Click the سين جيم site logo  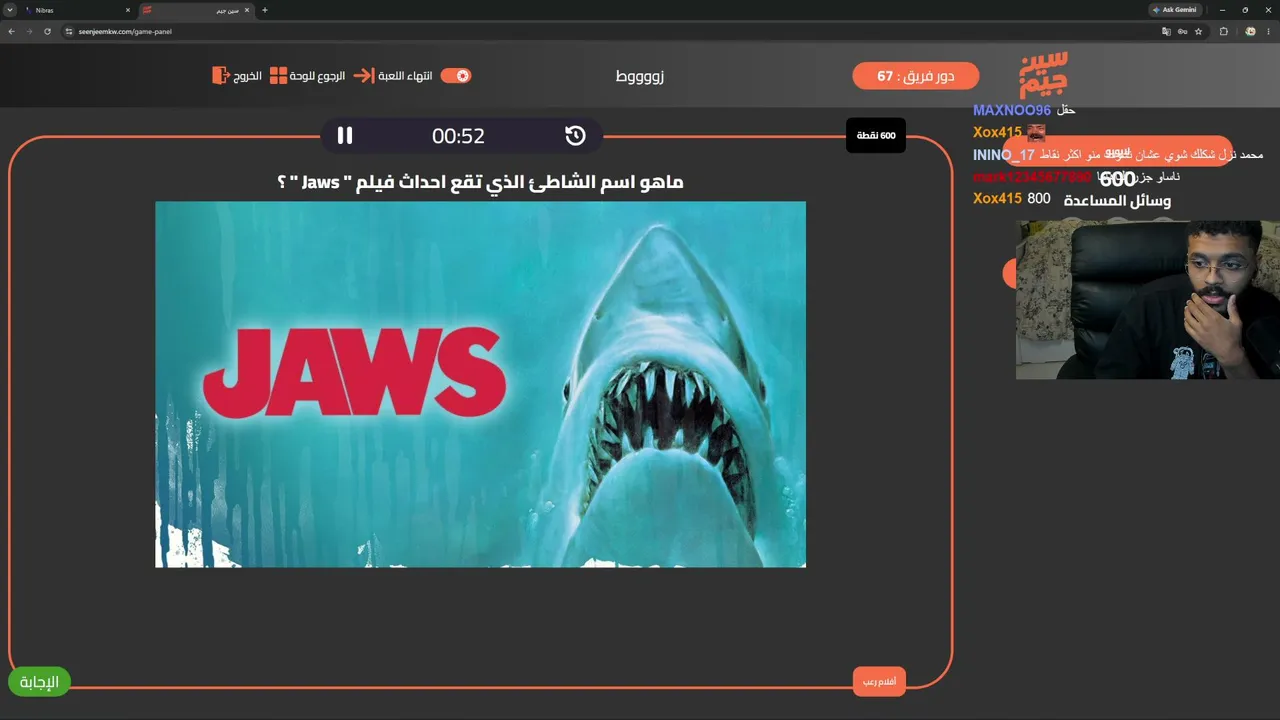(x=1044, y=74)
